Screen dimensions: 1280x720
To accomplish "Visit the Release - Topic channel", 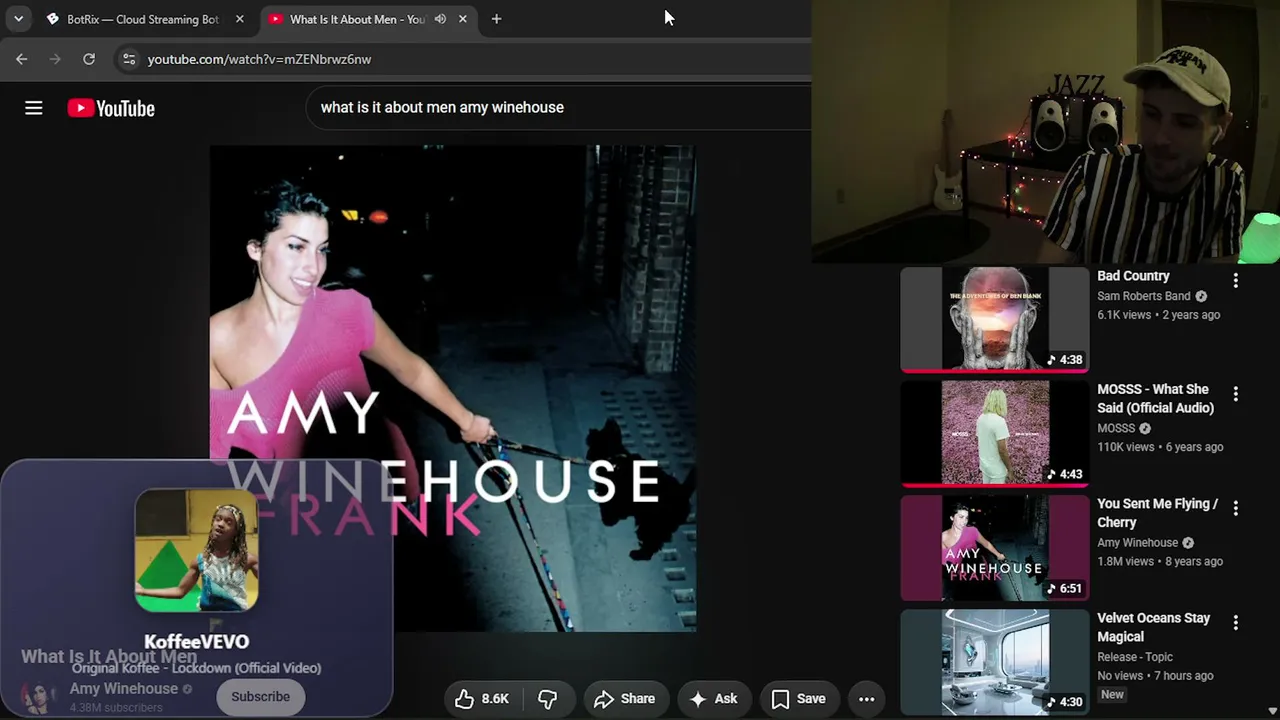I will (1135, 657).
